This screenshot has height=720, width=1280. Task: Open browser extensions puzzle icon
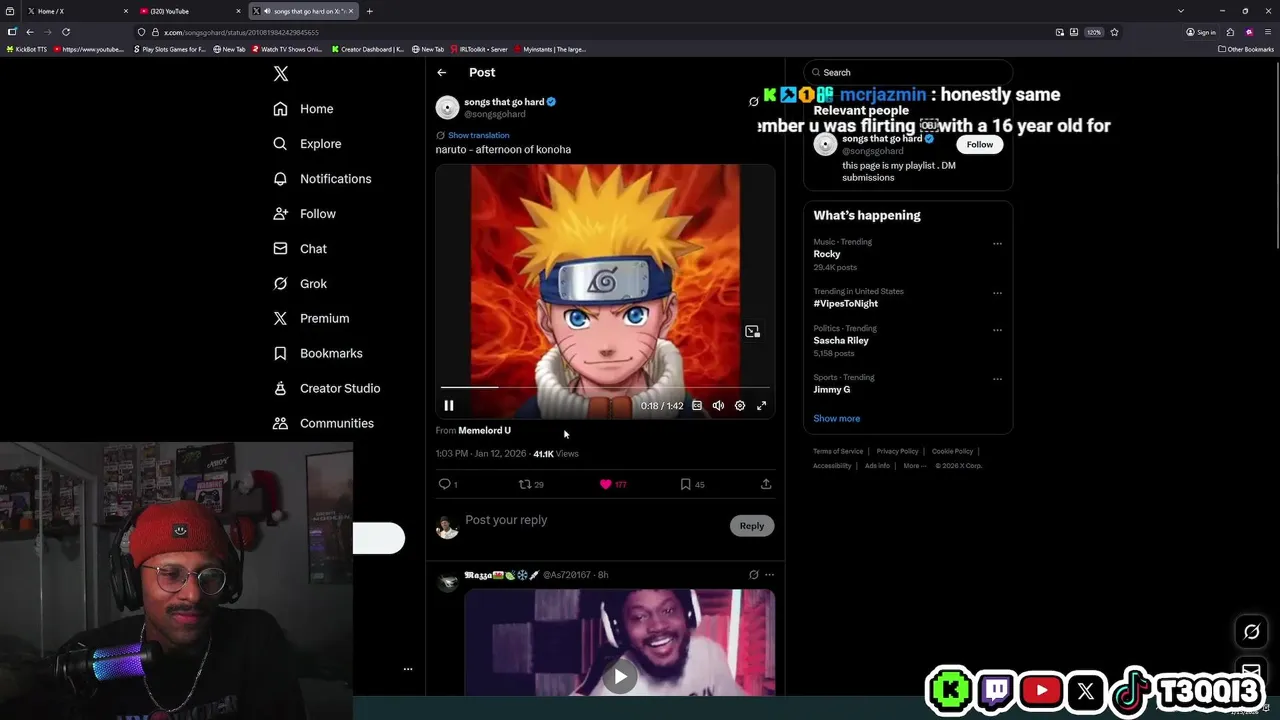[x=1231, y=32]
